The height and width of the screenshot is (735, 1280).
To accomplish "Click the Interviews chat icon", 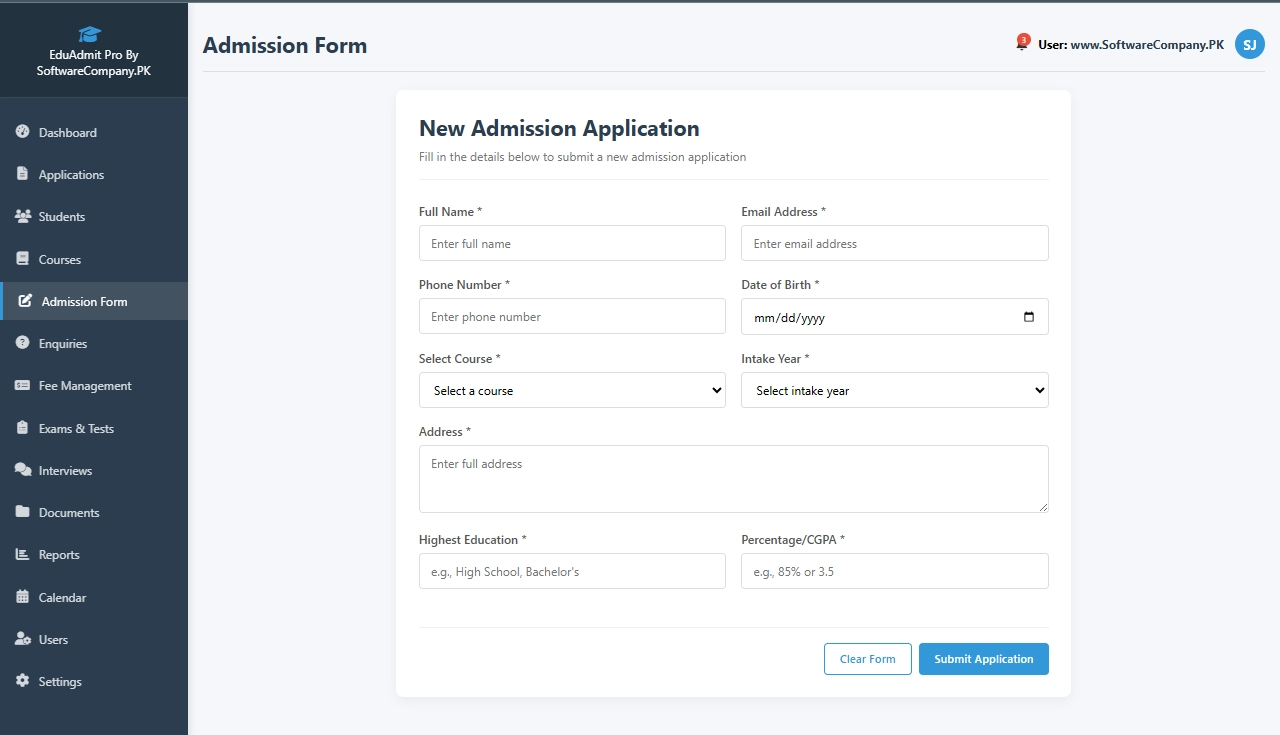I will [x=22, y=470].
